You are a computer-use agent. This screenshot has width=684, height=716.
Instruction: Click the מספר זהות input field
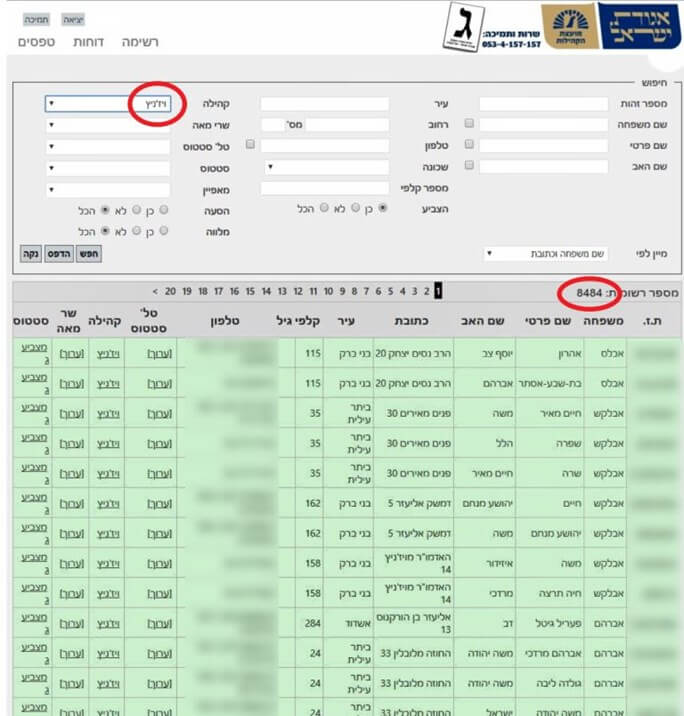tap(544, 104)
